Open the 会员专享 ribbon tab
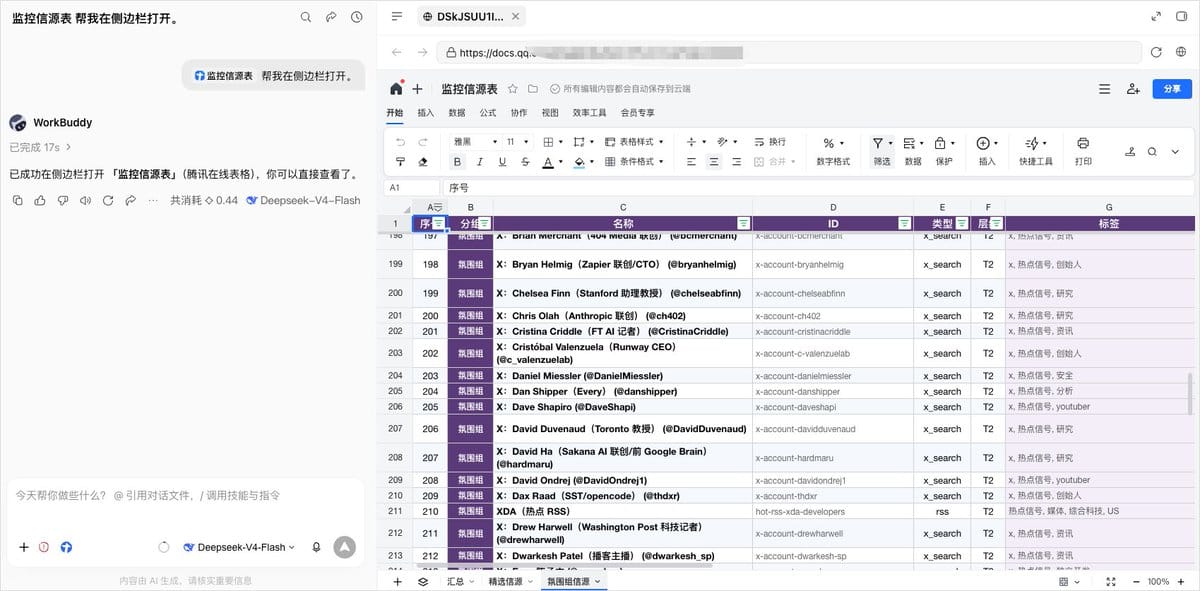Viewport: 1200px width, 591px height. [638, 113]
